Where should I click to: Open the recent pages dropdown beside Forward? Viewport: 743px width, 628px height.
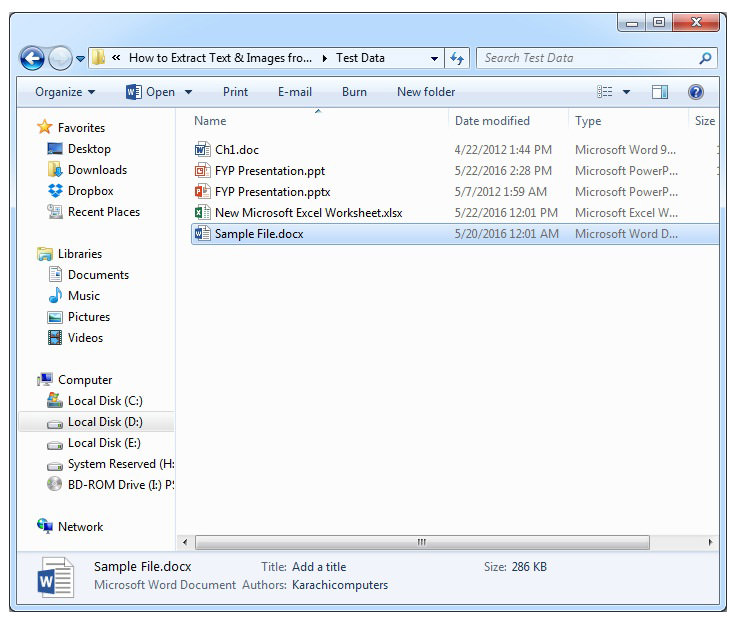80,59
